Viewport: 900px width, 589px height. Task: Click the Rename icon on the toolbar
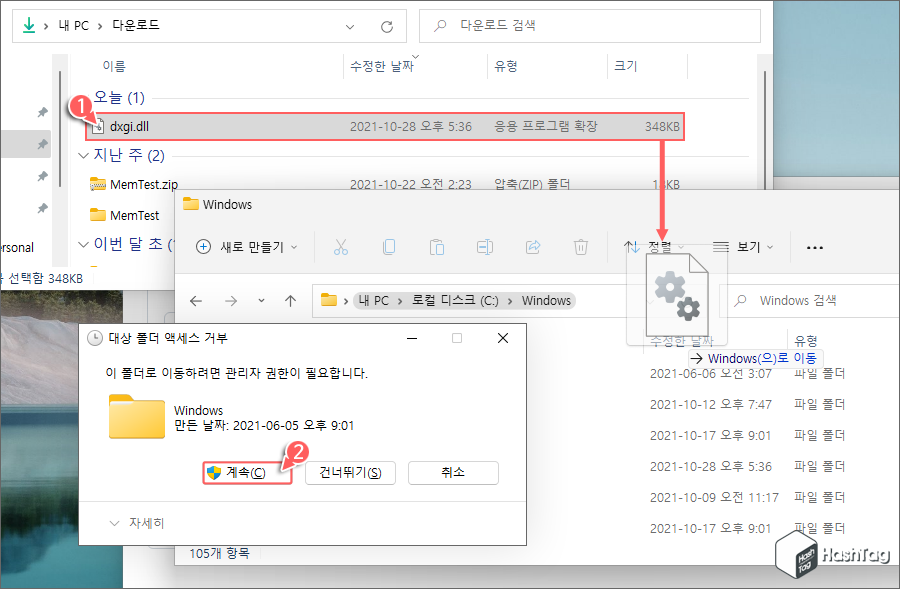(x=485, y=247)
